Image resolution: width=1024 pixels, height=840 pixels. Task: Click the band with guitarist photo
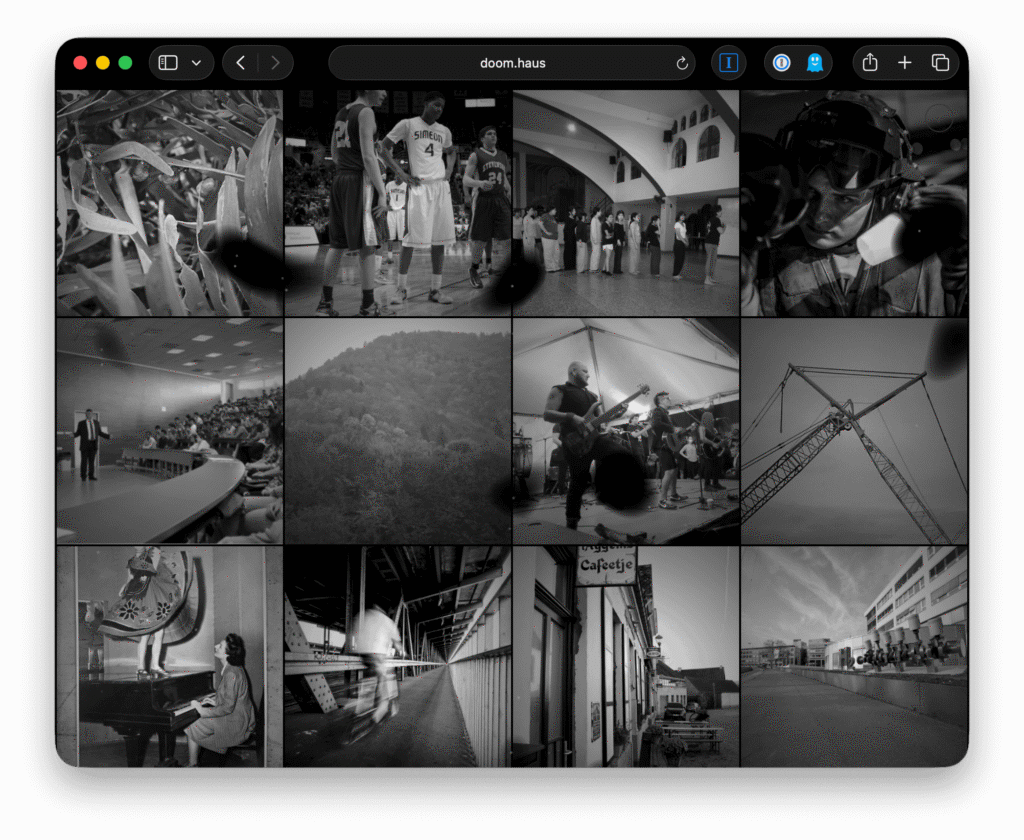coord(625,431)
